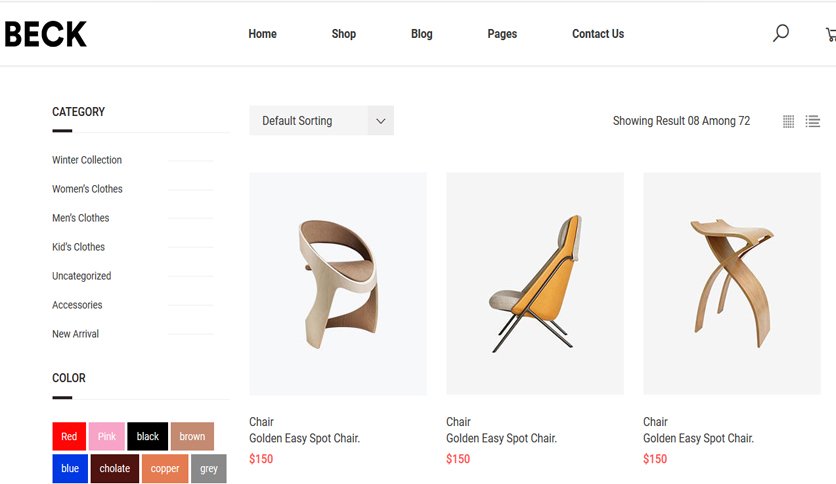This screenshot has height=484, width=836.
Task: Filter by the Red color swatch
Action: tap(69, 436)
